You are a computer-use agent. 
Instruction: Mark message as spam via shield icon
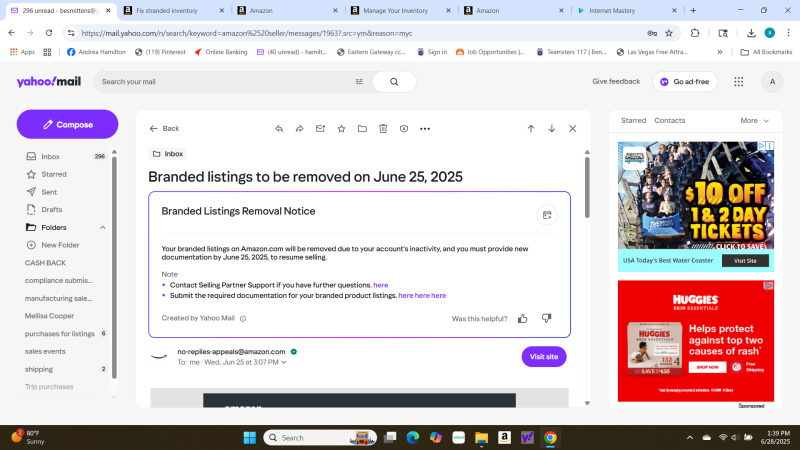pyautogui.click(x=404, y=128)
